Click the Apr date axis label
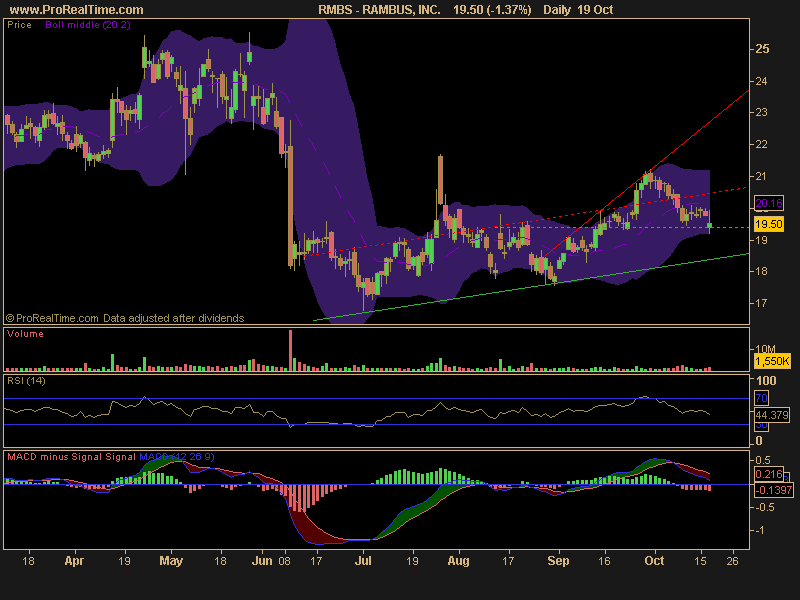 (x=74, y=561)
